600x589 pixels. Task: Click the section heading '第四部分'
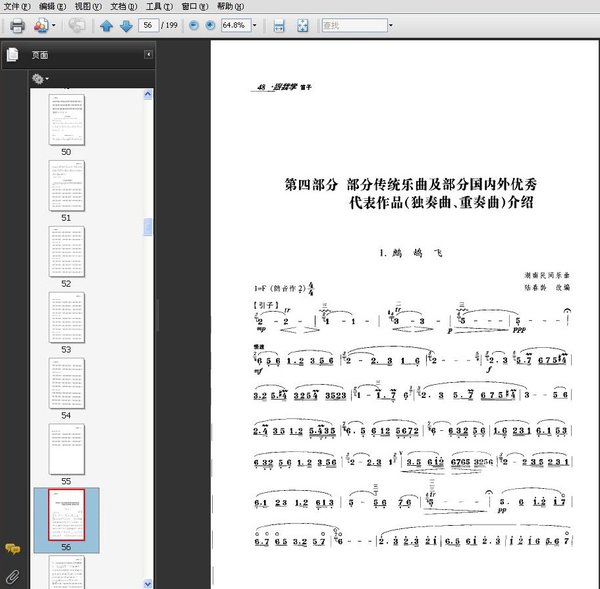(x=311, y=184)
